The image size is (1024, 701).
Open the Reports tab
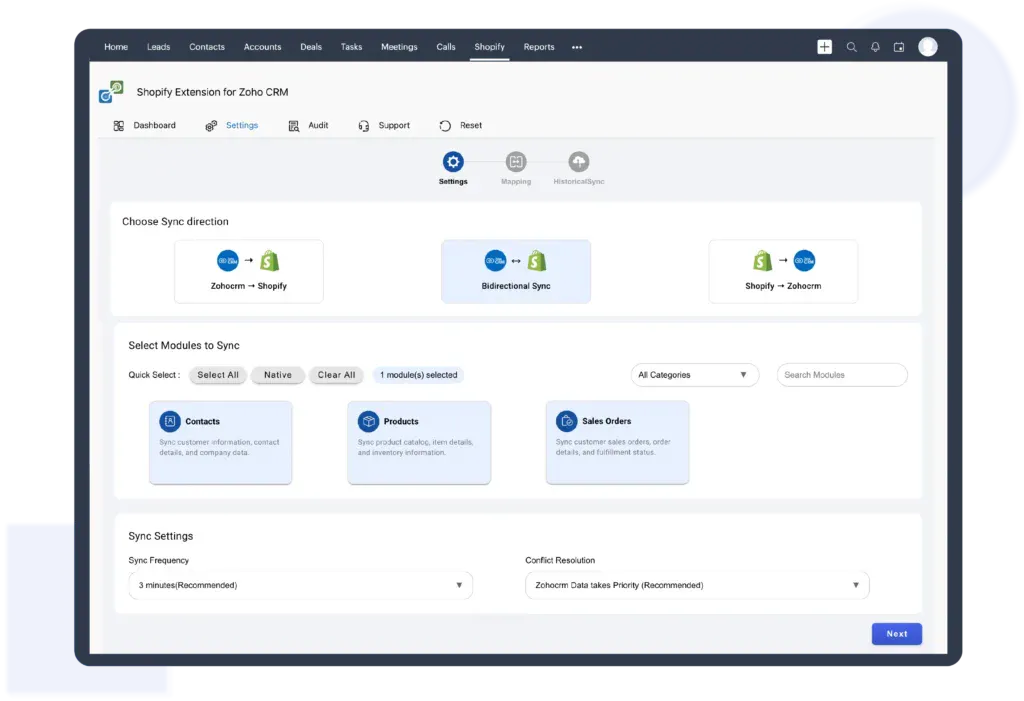539,47
